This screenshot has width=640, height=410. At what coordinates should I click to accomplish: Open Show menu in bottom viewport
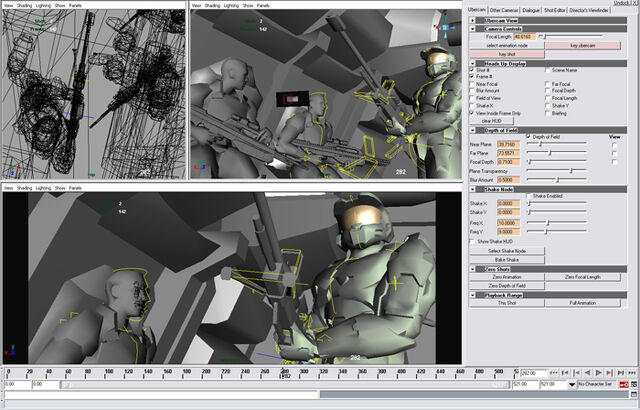click(60, 188)
